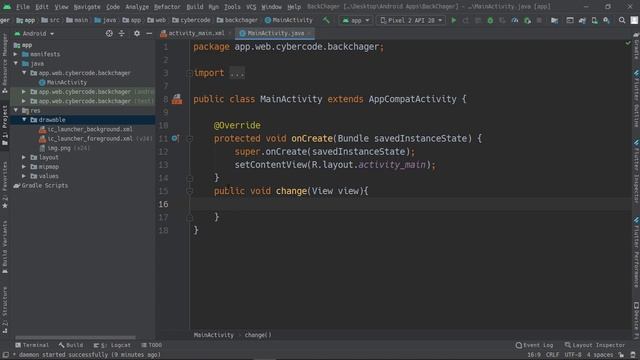This screenshot has height=360, width=640.
Task: Click the class gutter icon on line 8
Action: click(177, 99)
